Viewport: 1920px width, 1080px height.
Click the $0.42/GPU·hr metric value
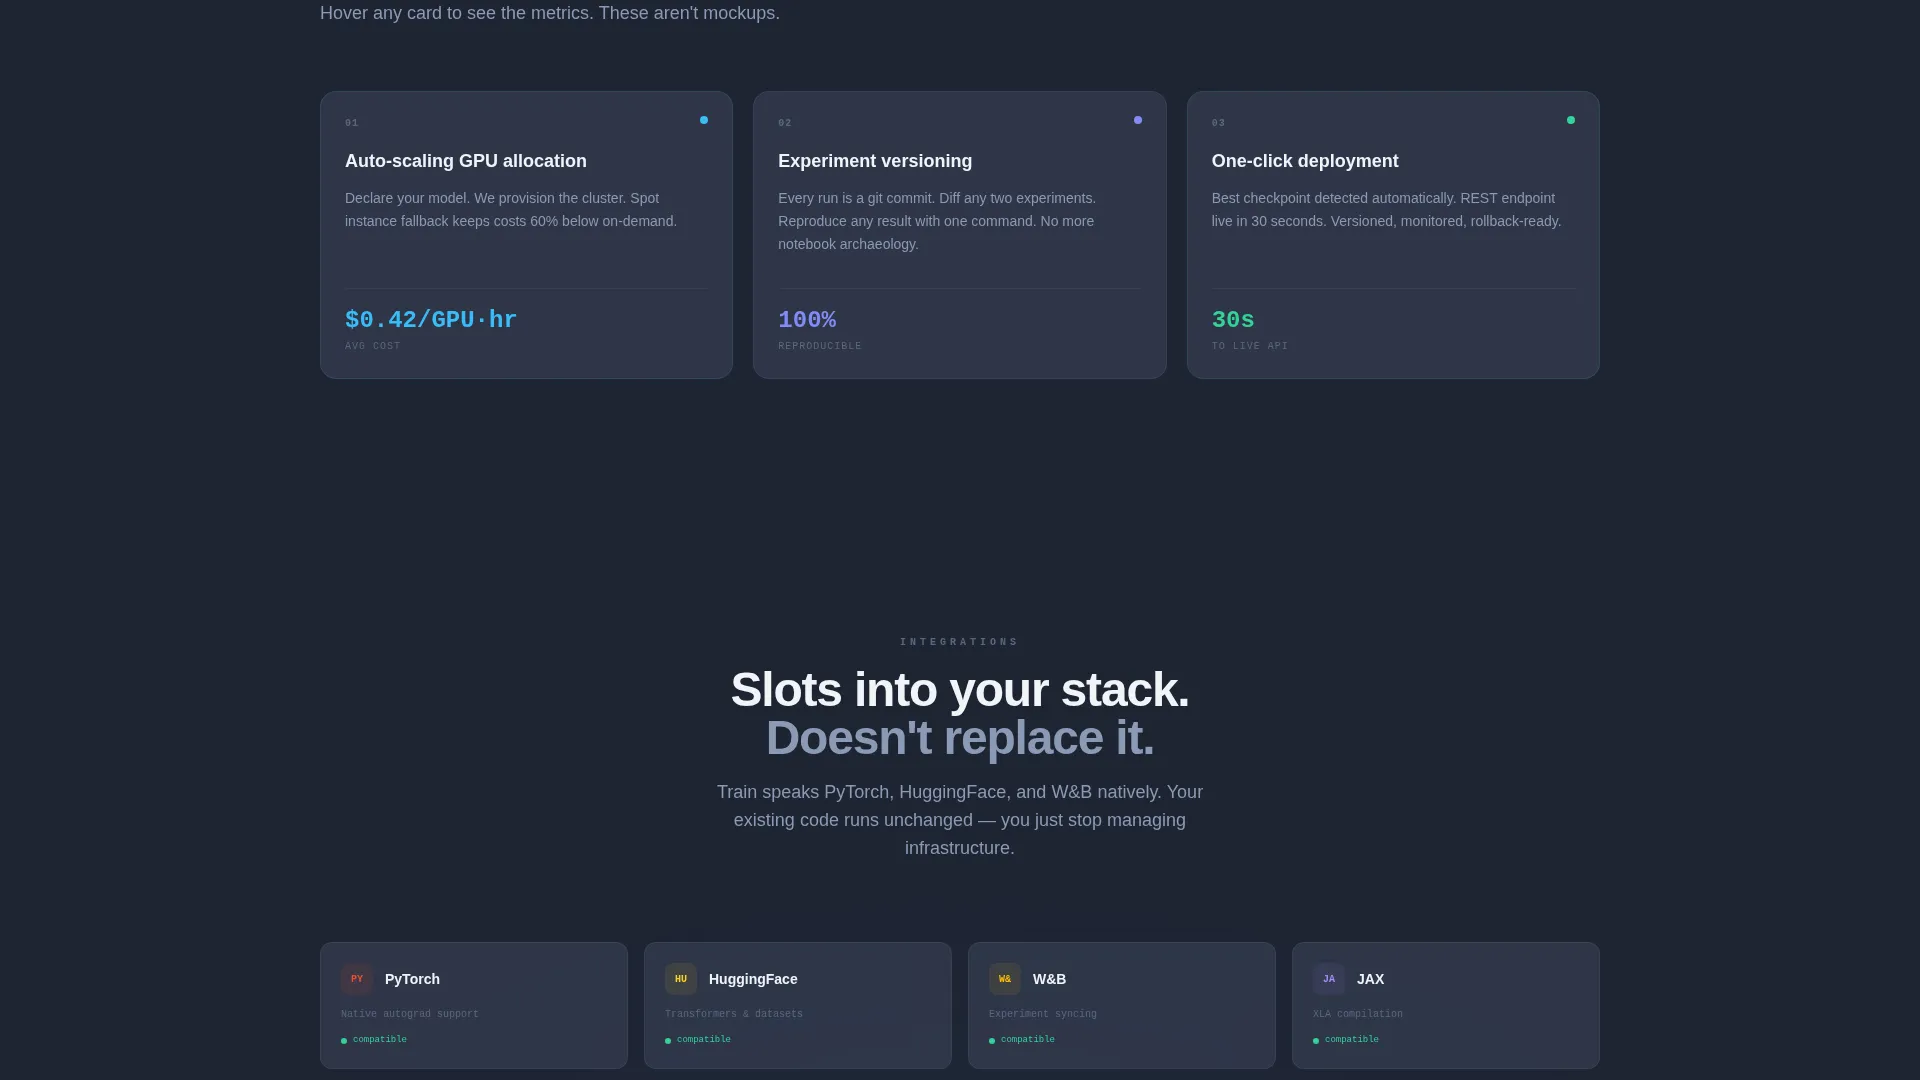tap(431, 320)
